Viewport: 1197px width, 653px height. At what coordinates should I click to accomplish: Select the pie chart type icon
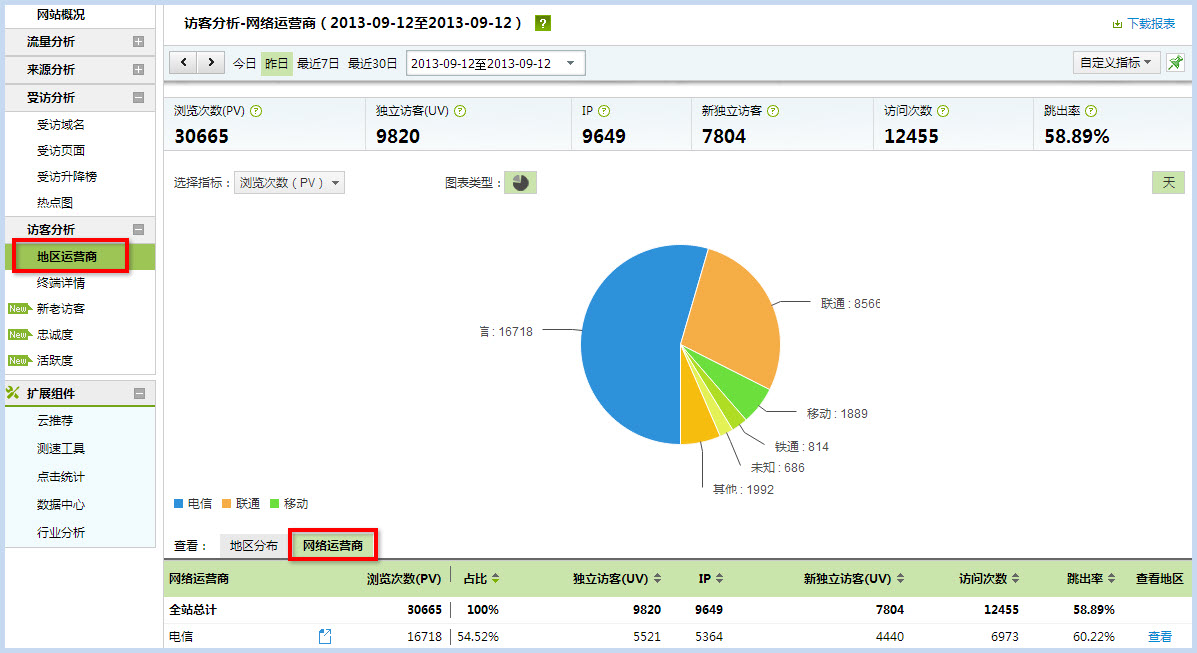[521, 183]
